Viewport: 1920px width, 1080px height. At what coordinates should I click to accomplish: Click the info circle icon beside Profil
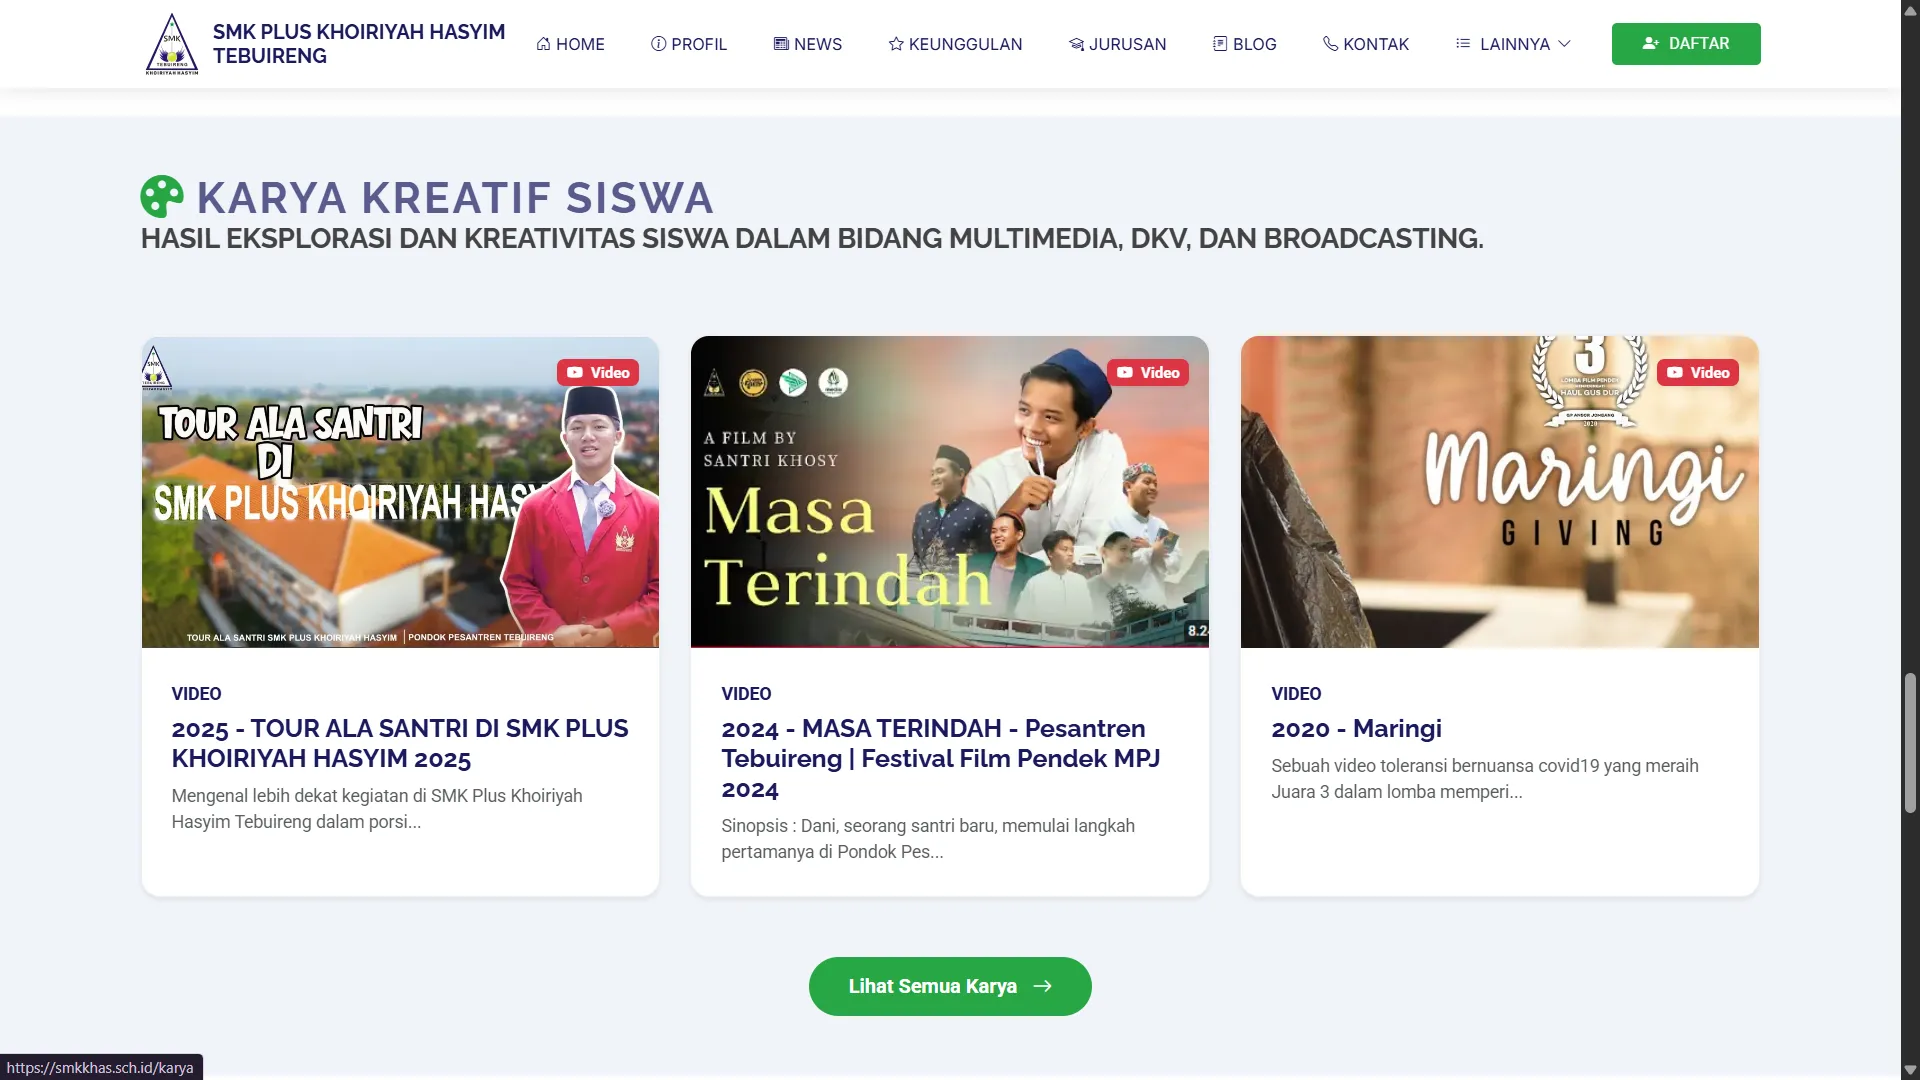[658, 44]
